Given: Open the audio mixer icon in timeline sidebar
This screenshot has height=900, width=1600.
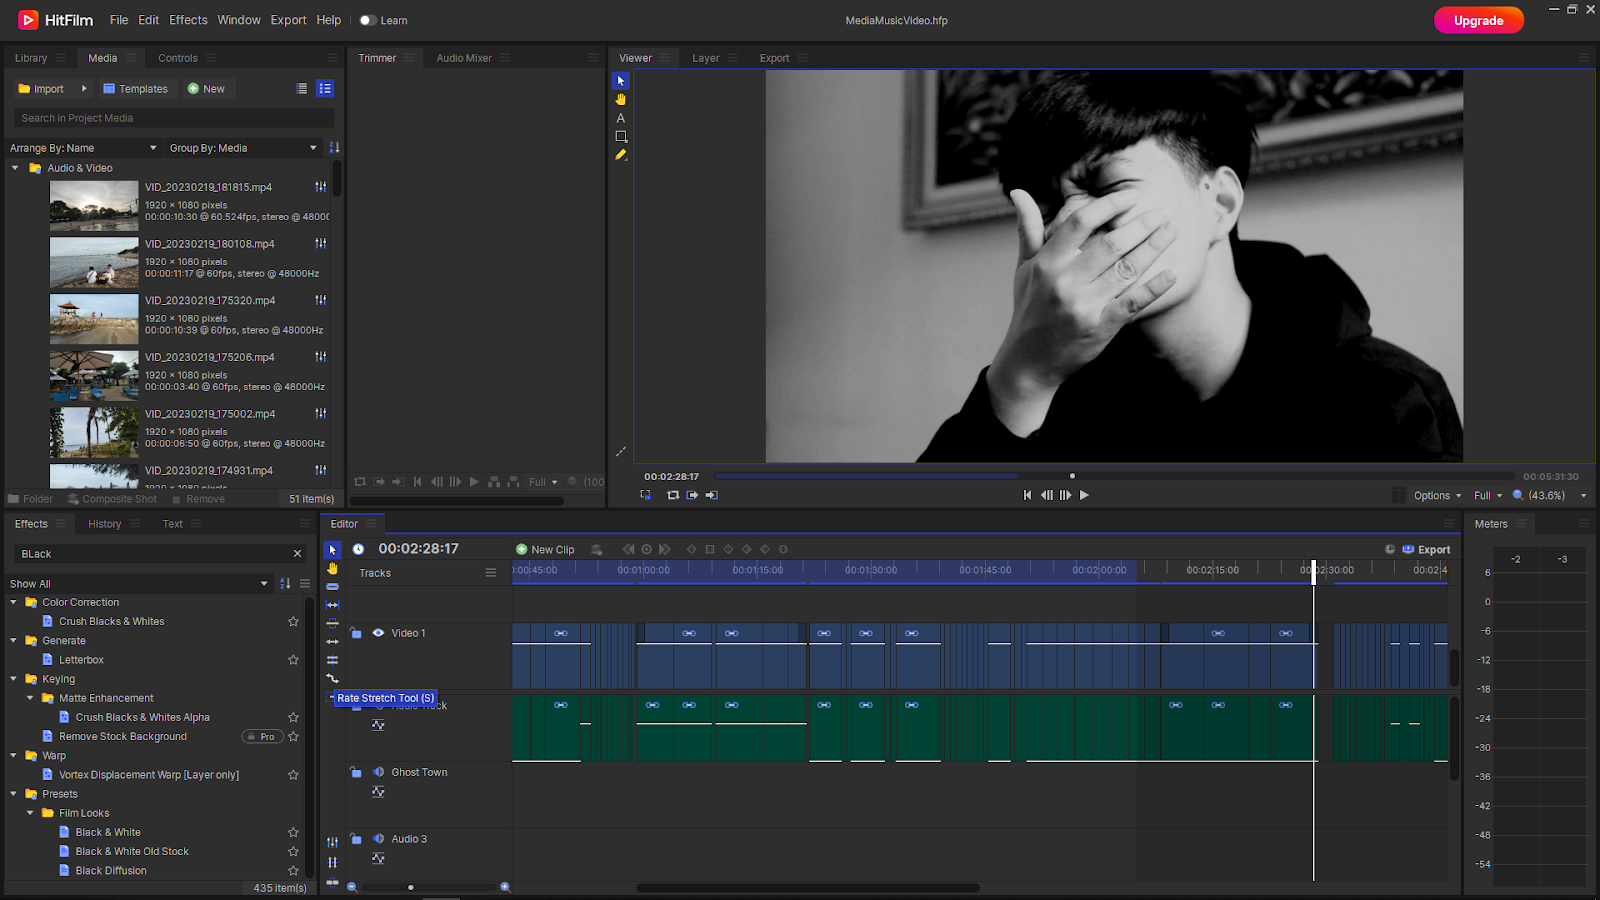Looking at the screenshot, I should point(333,842).
